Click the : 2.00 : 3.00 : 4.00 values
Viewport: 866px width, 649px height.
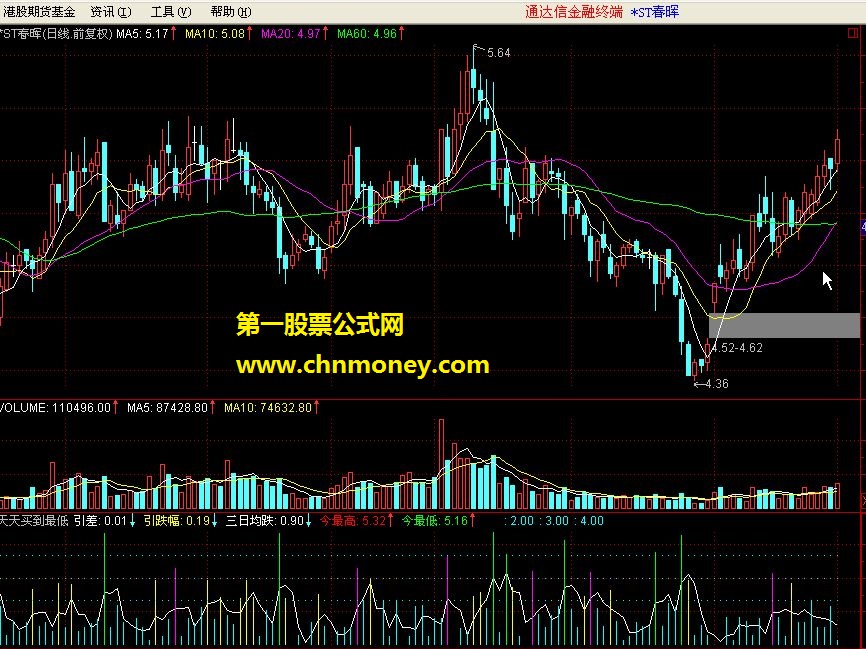(x=554, y=521)
